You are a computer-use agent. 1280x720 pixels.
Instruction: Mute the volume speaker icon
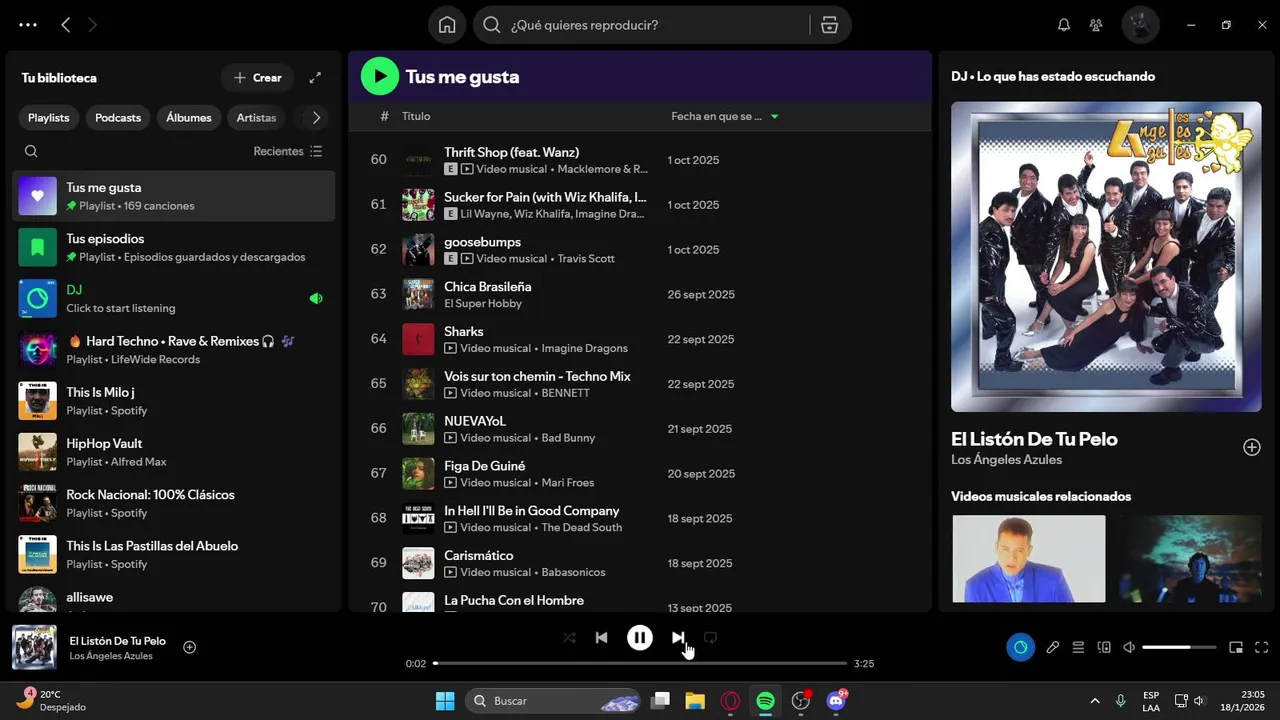coord(1129,647)
